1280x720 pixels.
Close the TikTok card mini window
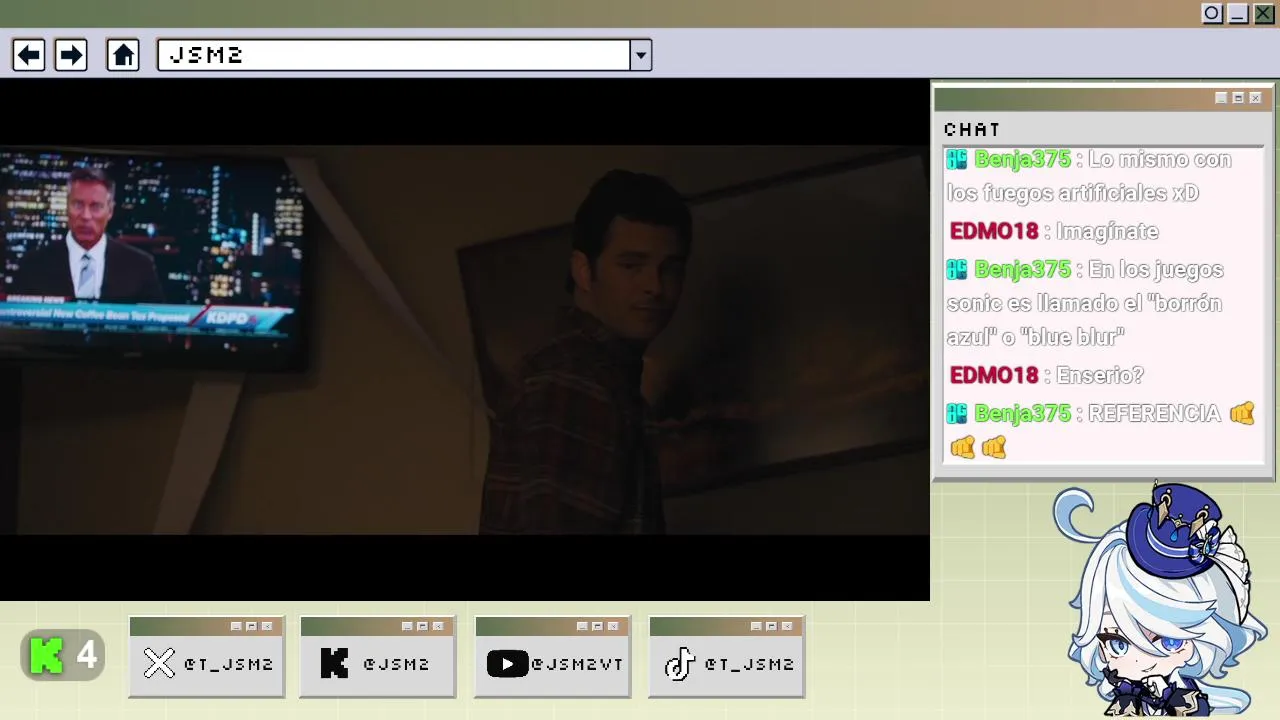787,626
